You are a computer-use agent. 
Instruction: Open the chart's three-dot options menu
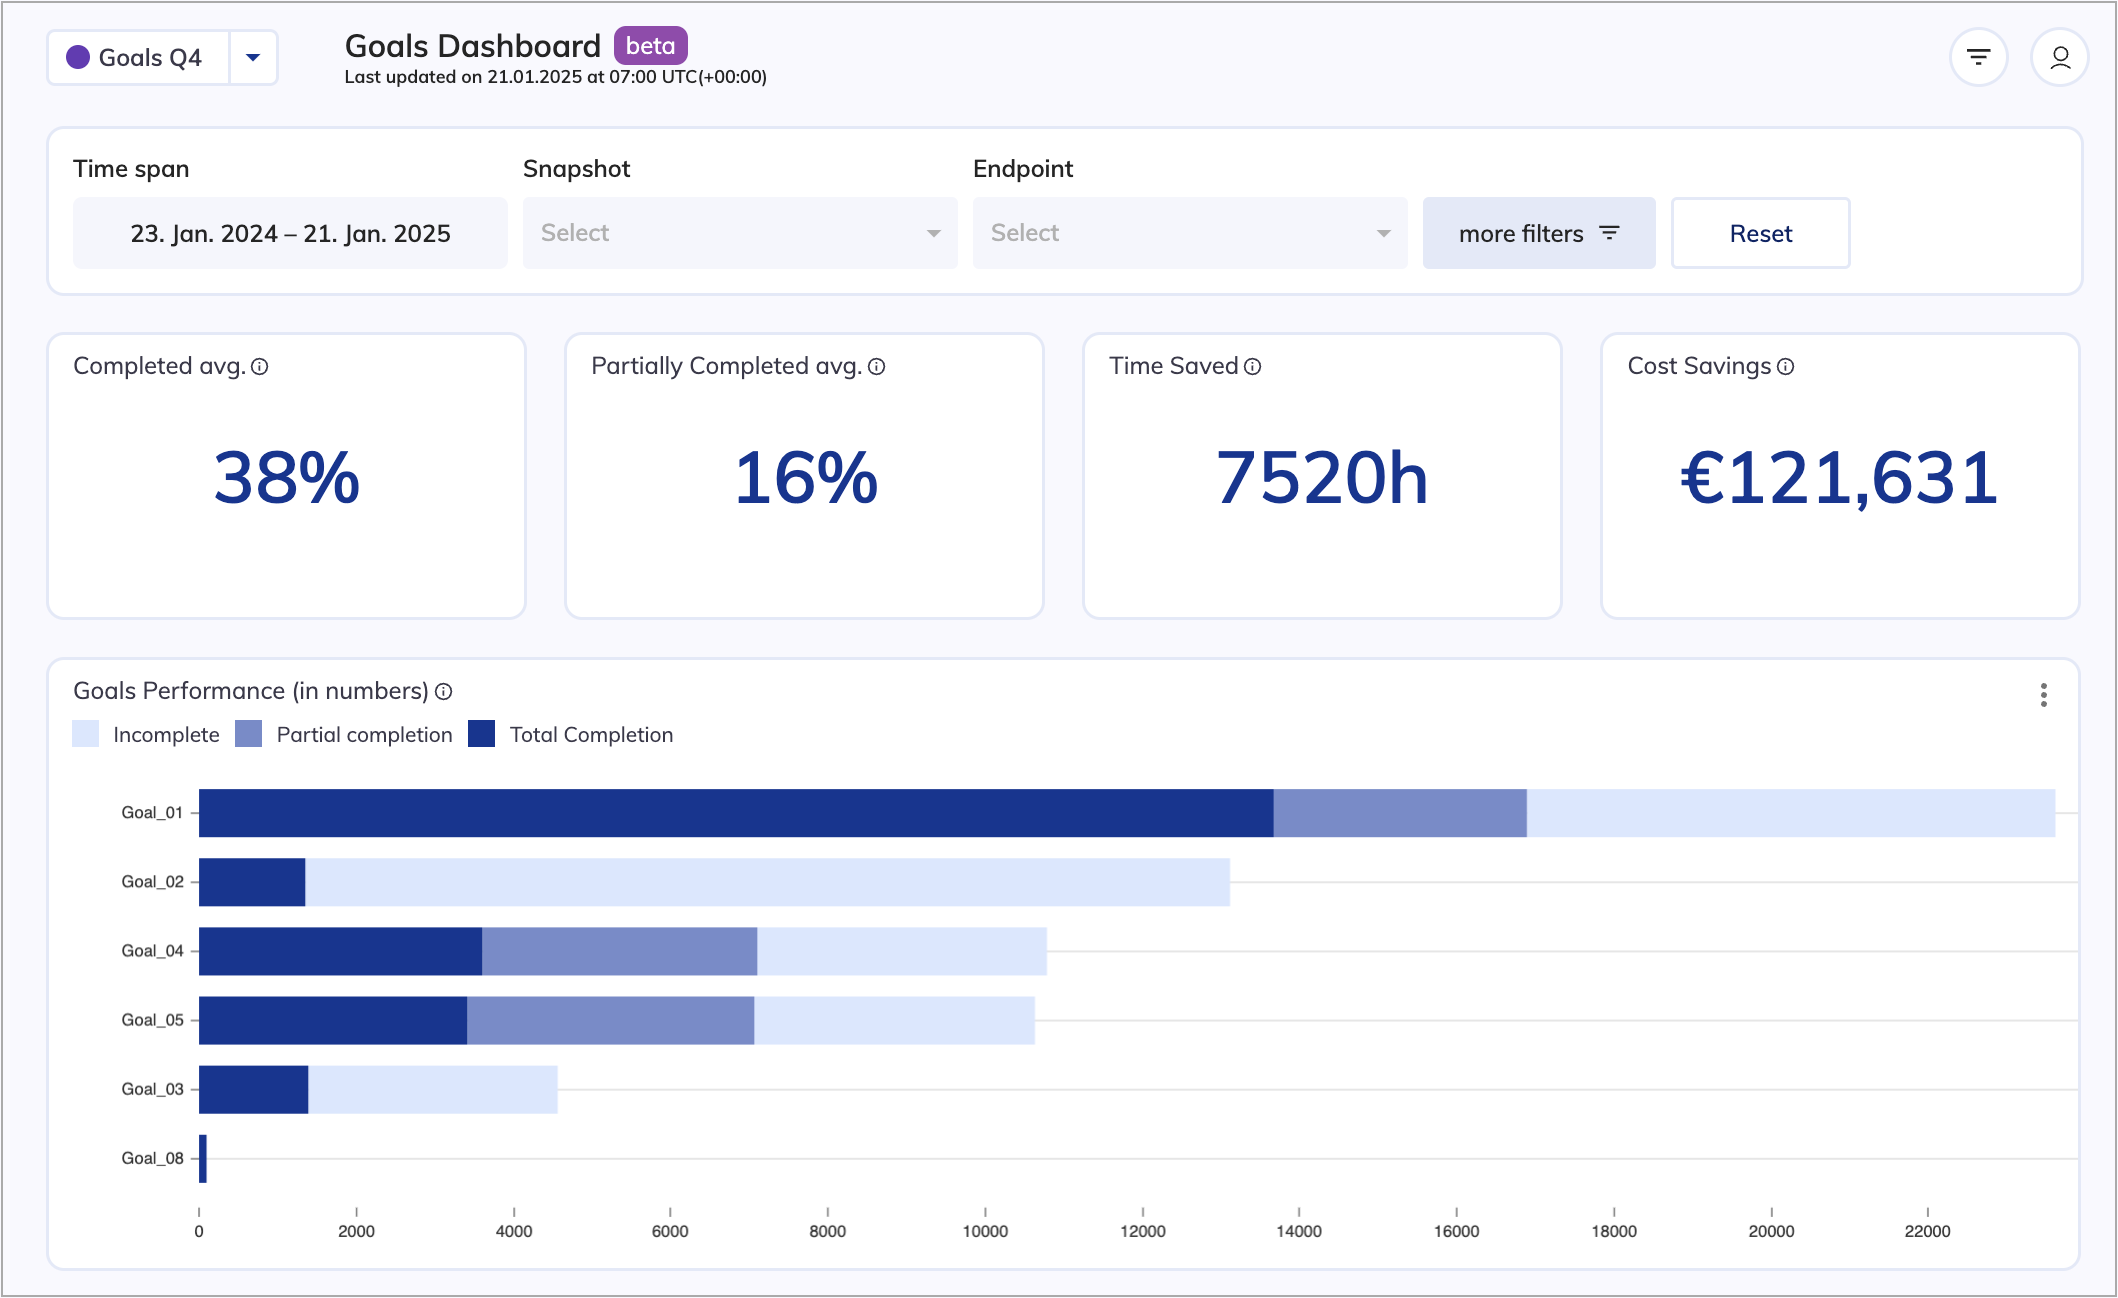(2043, 695)
